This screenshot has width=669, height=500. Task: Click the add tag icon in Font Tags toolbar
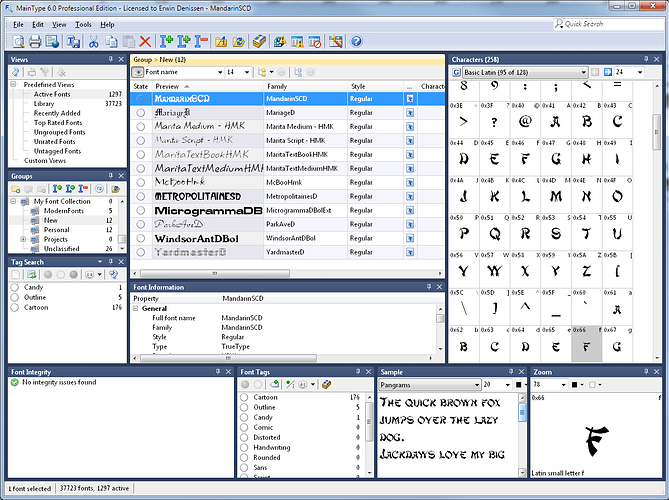pos(275,384)
